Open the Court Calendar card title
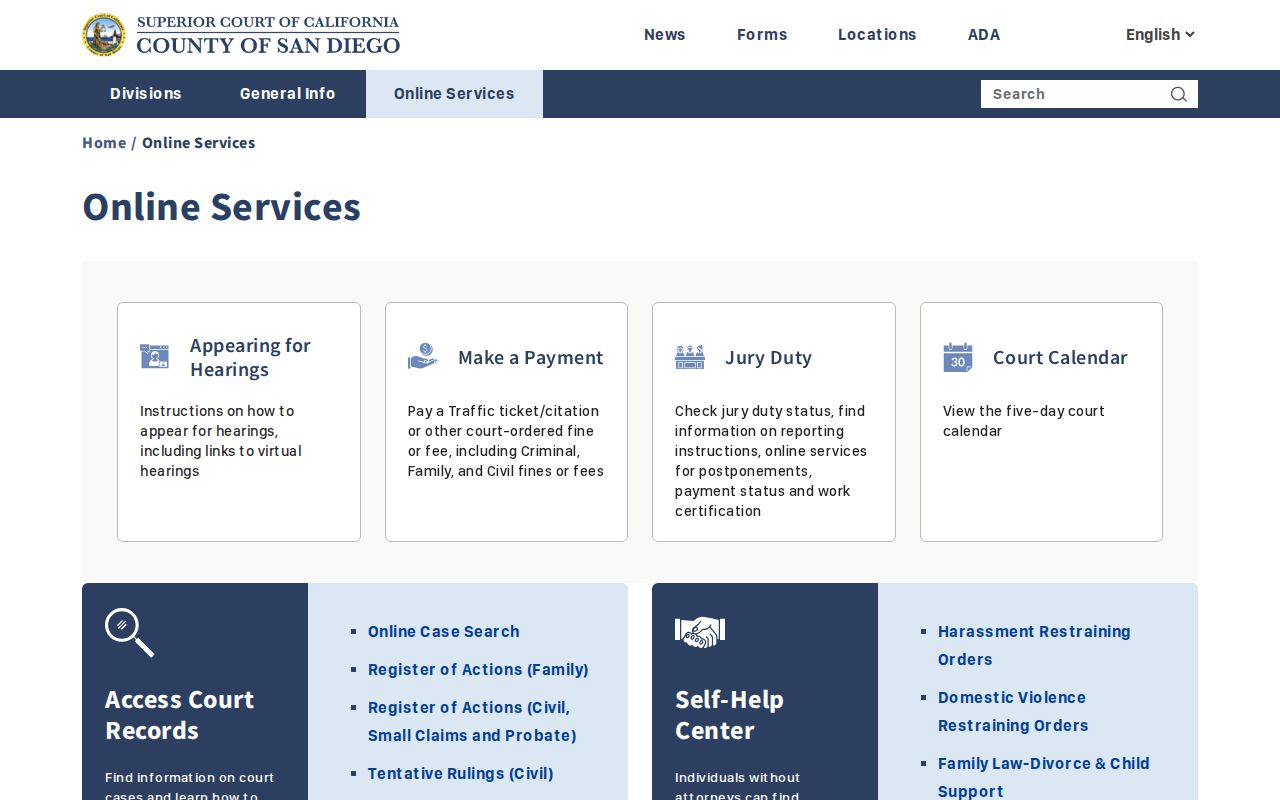This screenshot has width=1280, height=800. [x=1060, y=357]
